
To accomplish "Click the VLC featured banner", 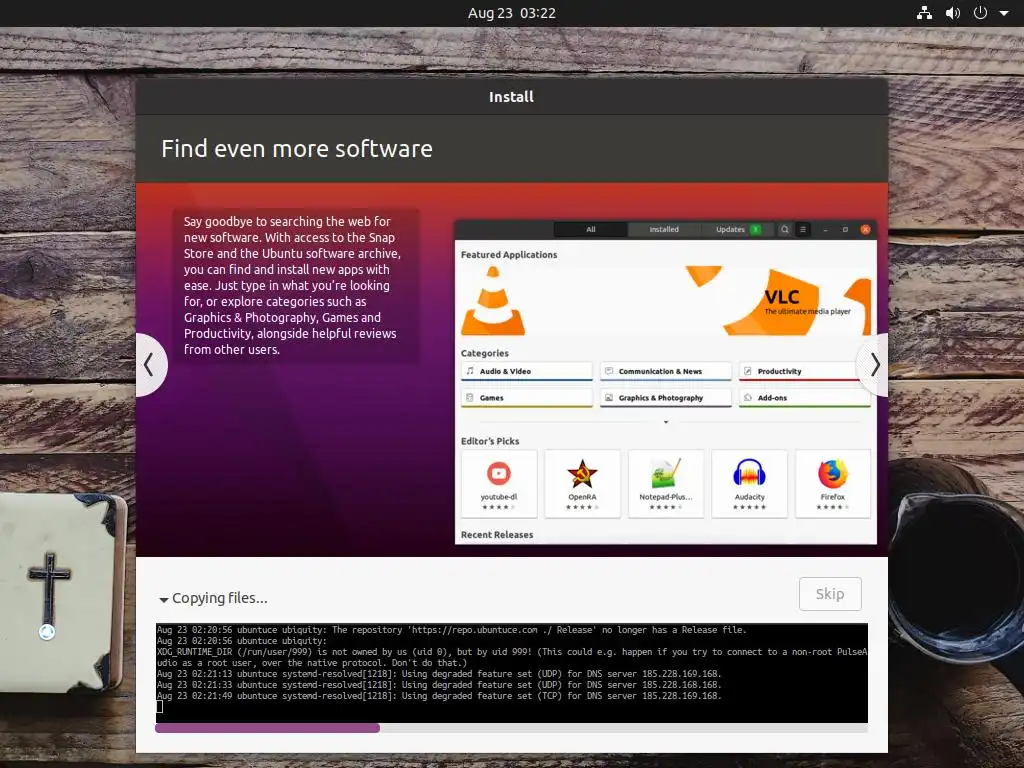I will pos(665,300).
